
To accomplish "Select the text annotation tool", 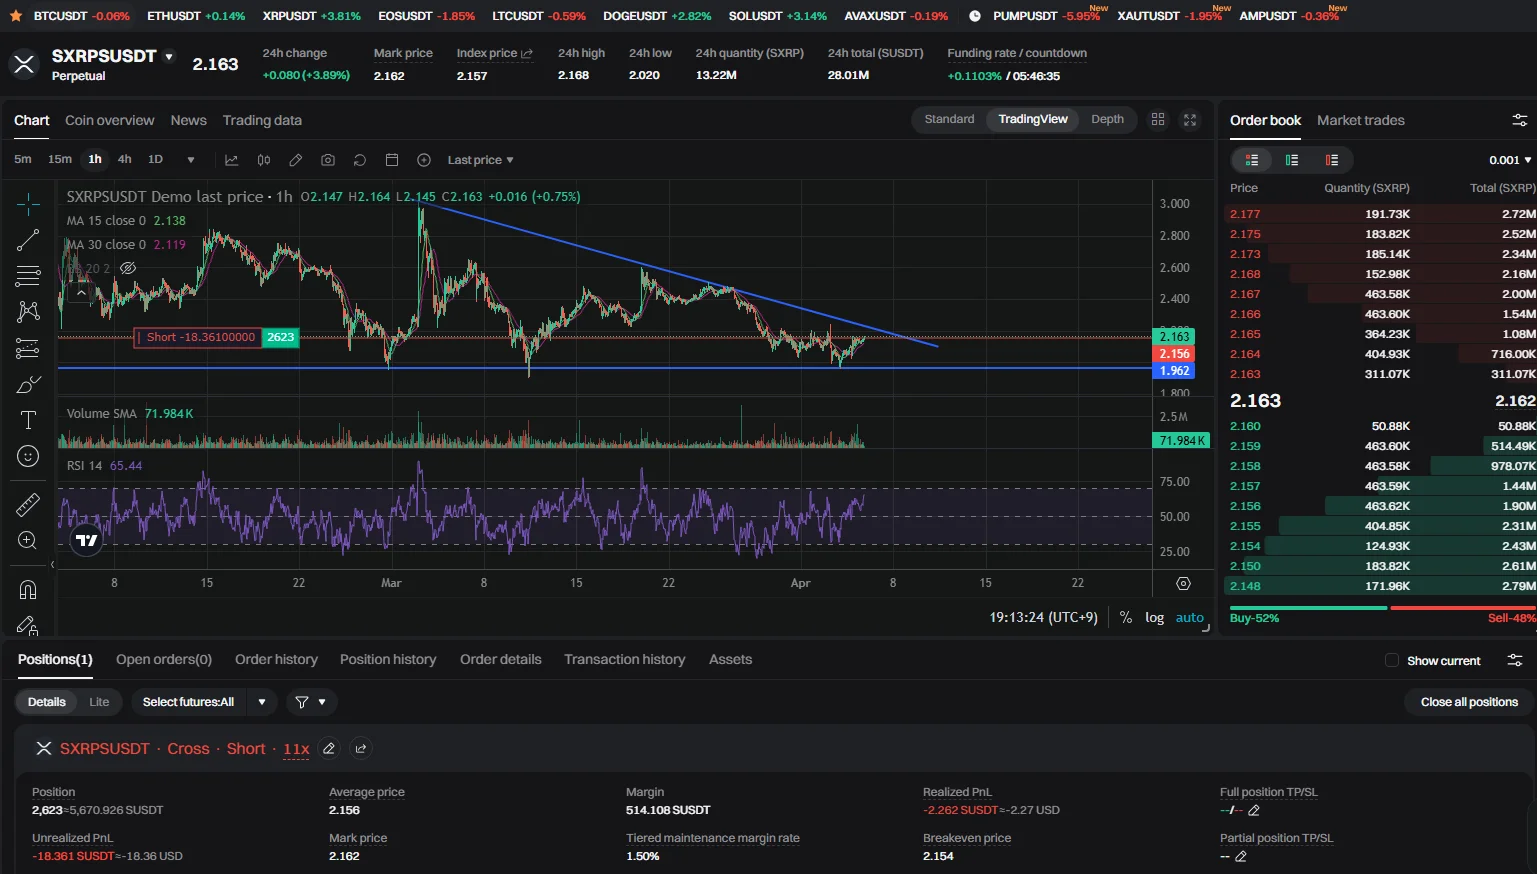I will click(28, 420).
